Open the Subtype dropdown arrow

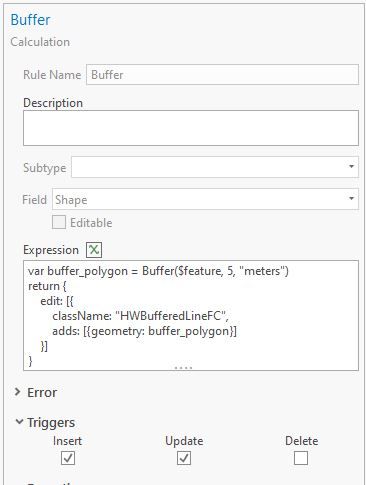tap(351, 167)
